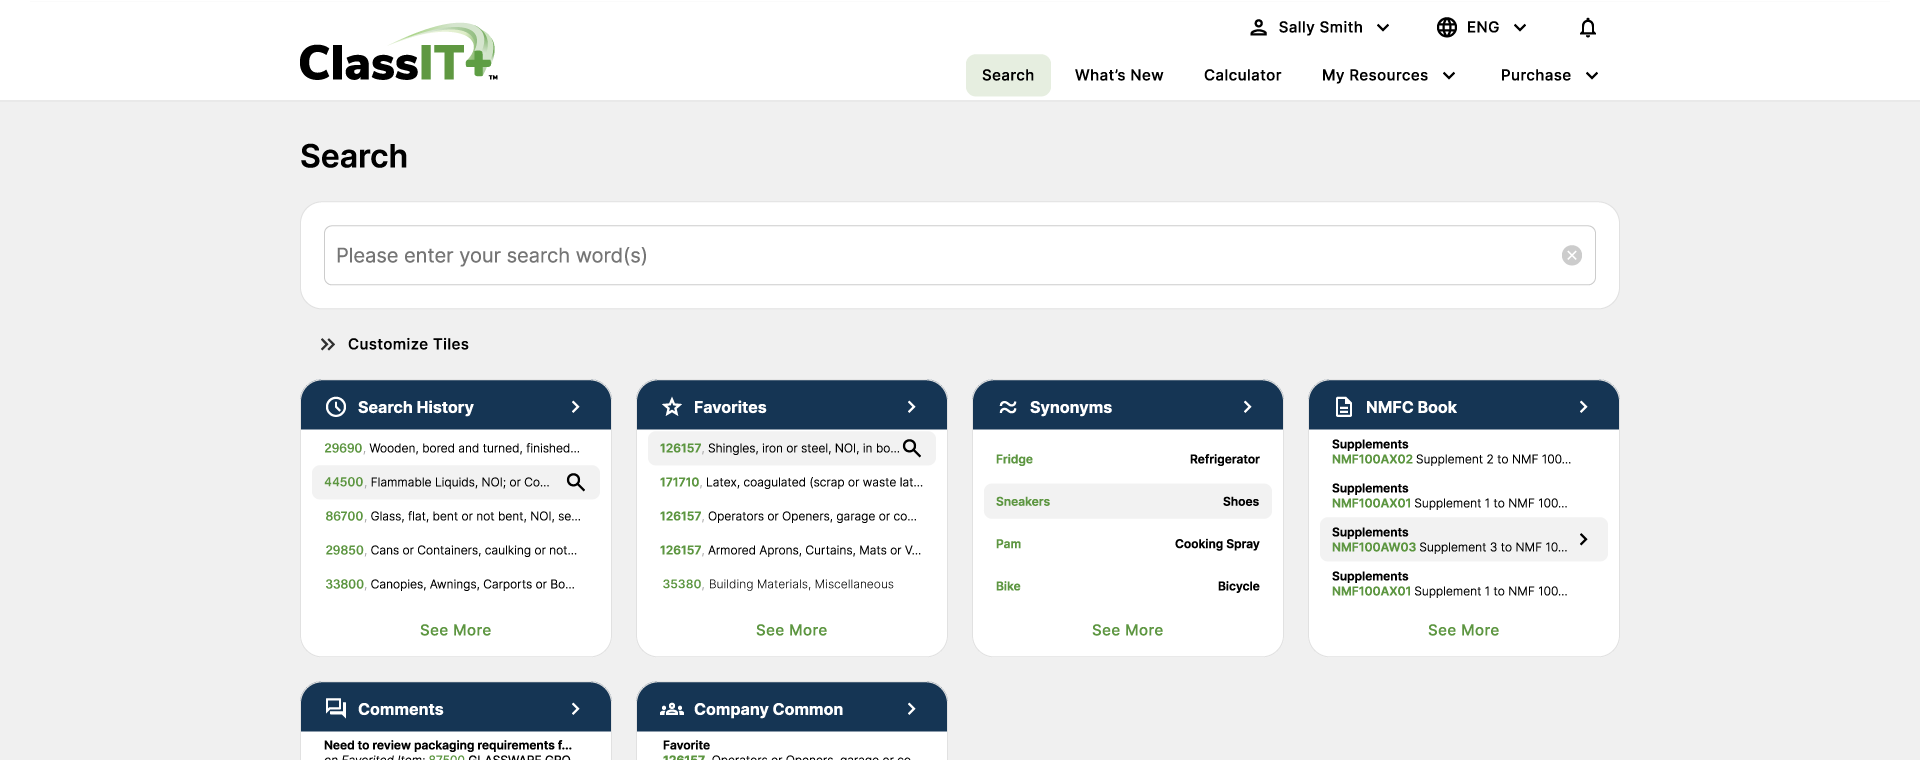Select the Bike Bicycle synonym row

[x=1128, y=586]
